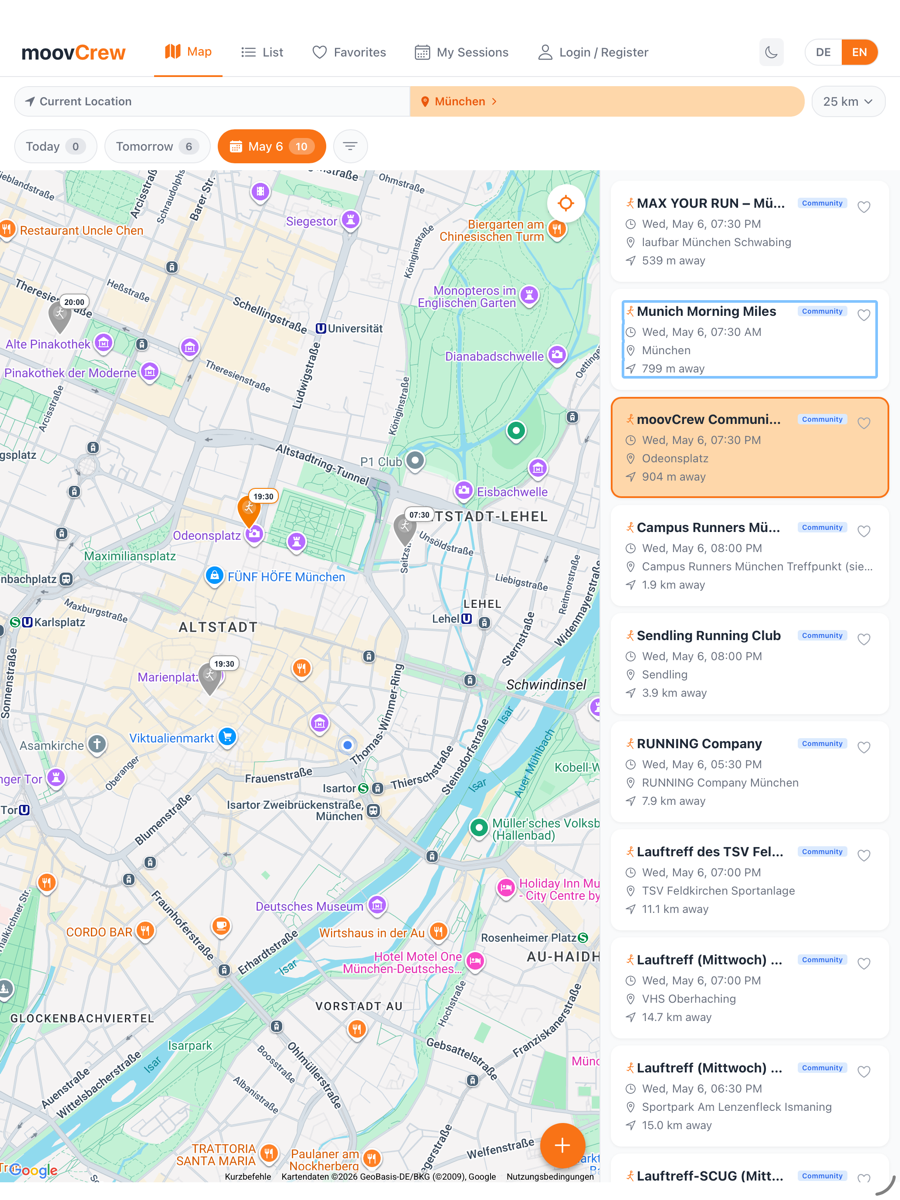
Task: Click the Siegestor landmark marker
Action: (350, 220)
